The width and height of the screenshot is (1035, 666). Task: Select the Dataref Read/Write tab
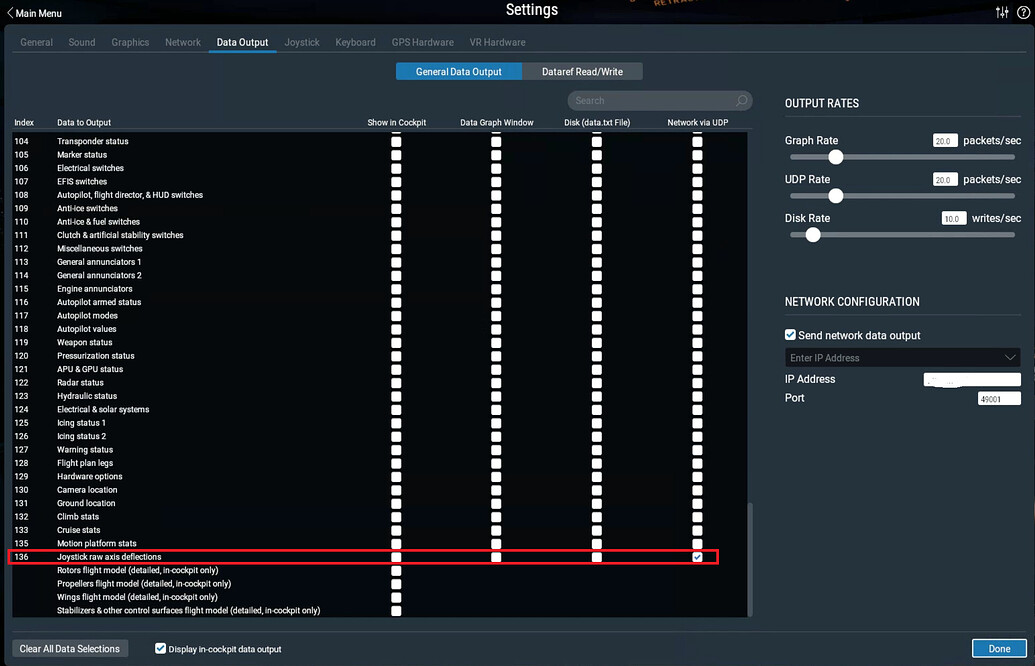(582, 71)
